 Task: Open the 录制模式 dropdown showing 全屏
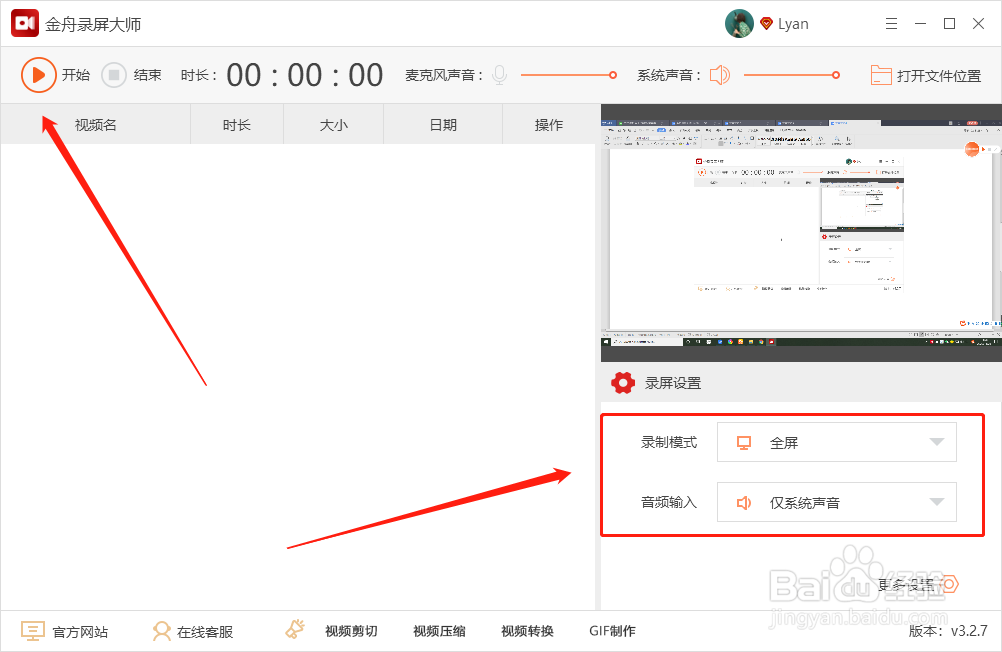click(836, 441)
